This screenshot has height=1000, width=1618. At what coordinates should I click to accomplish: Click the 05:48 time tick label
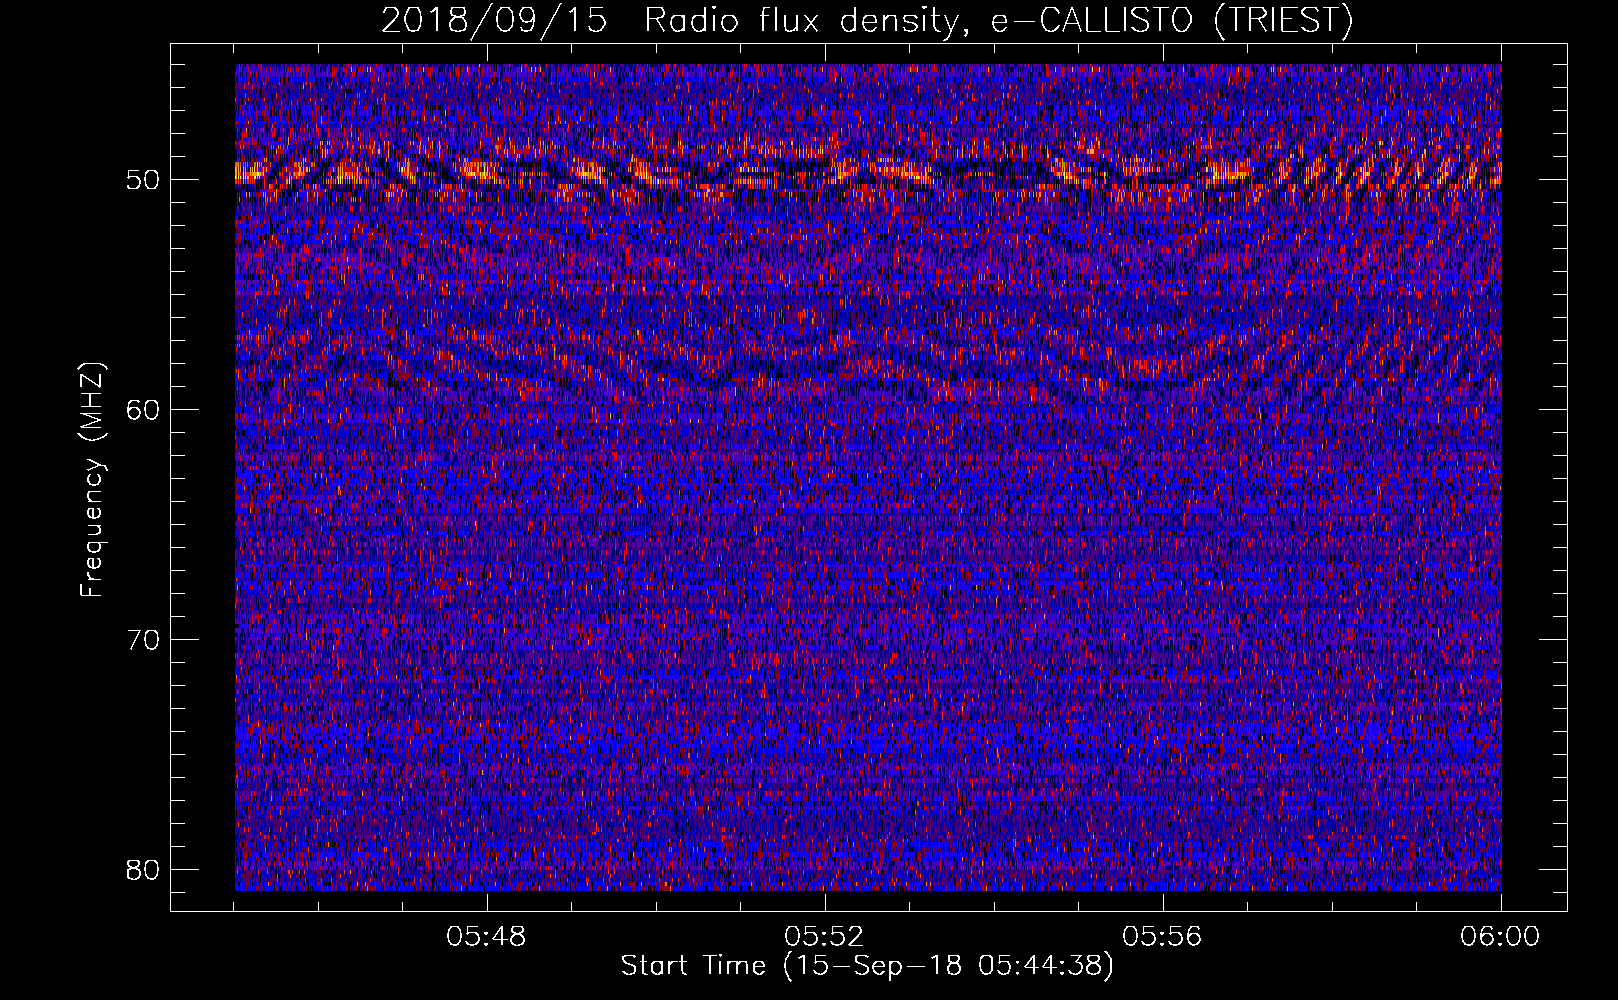487,937
